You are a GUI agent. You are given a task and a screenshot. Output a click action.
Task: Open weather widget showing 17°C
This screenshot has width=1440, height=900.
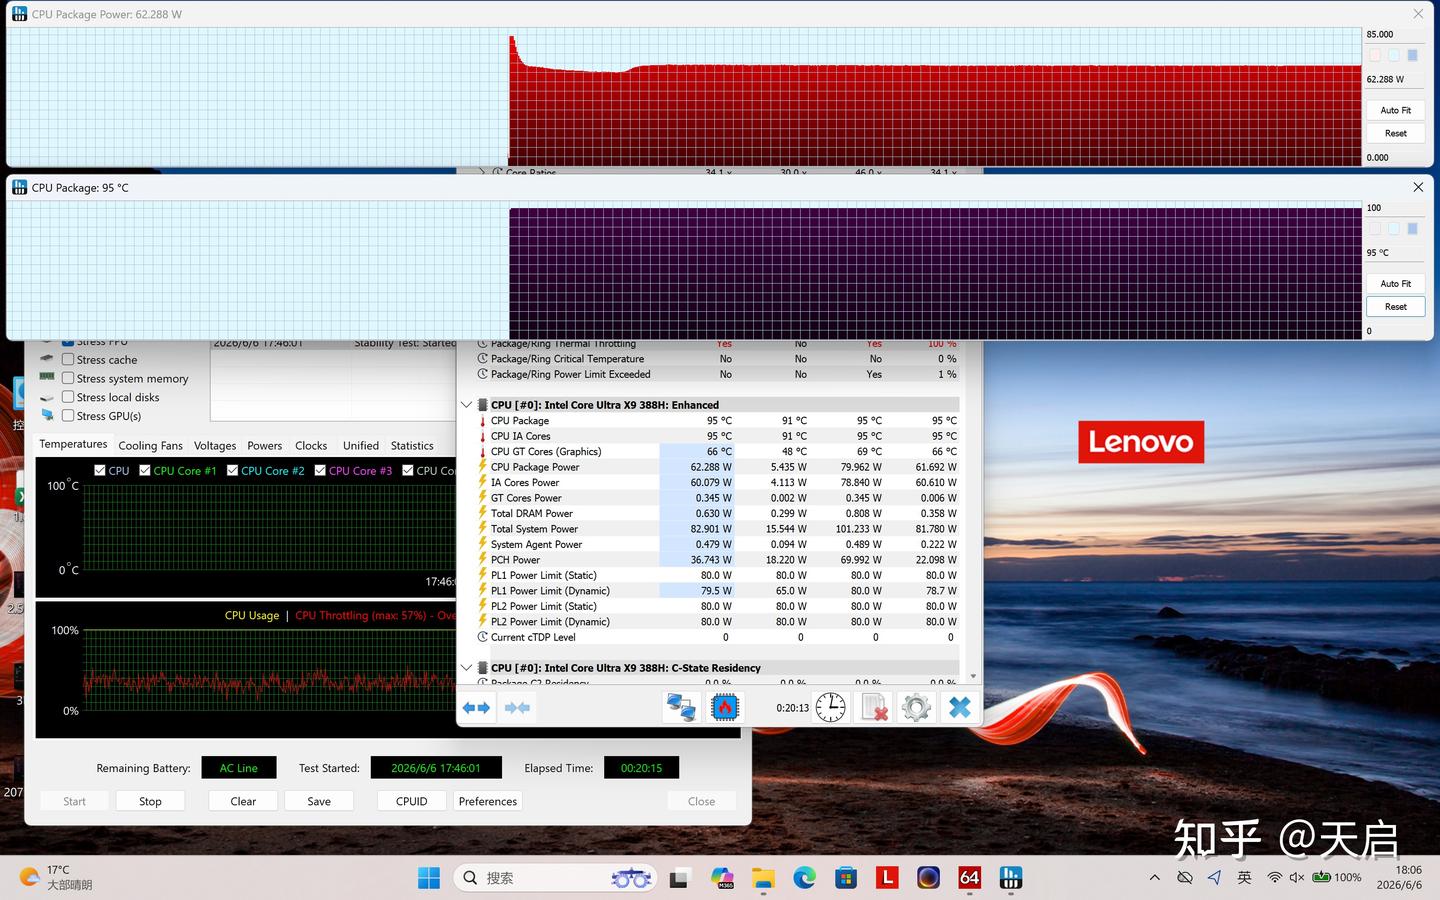[56, 877]
